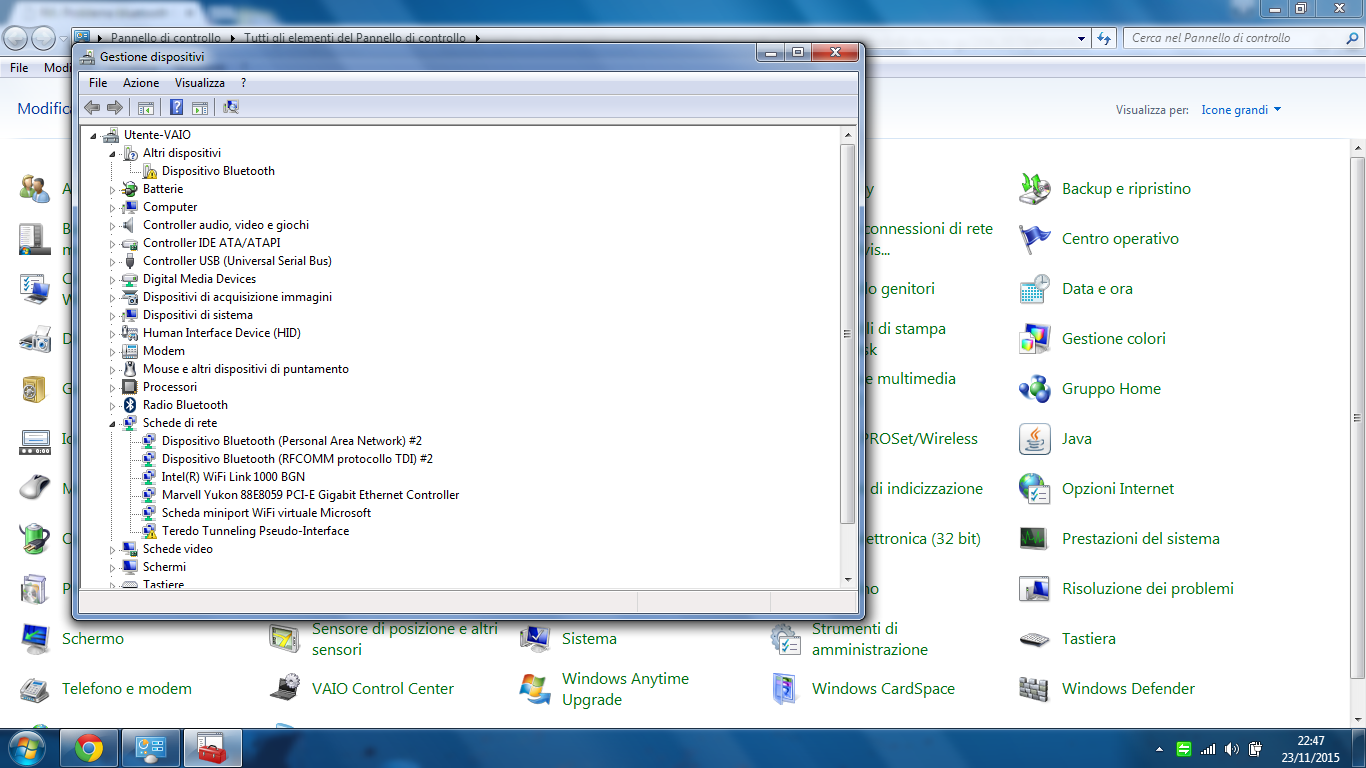Open Centro operativo flag icon
Screen dimensions: 1366x768
pos(1034,238)
